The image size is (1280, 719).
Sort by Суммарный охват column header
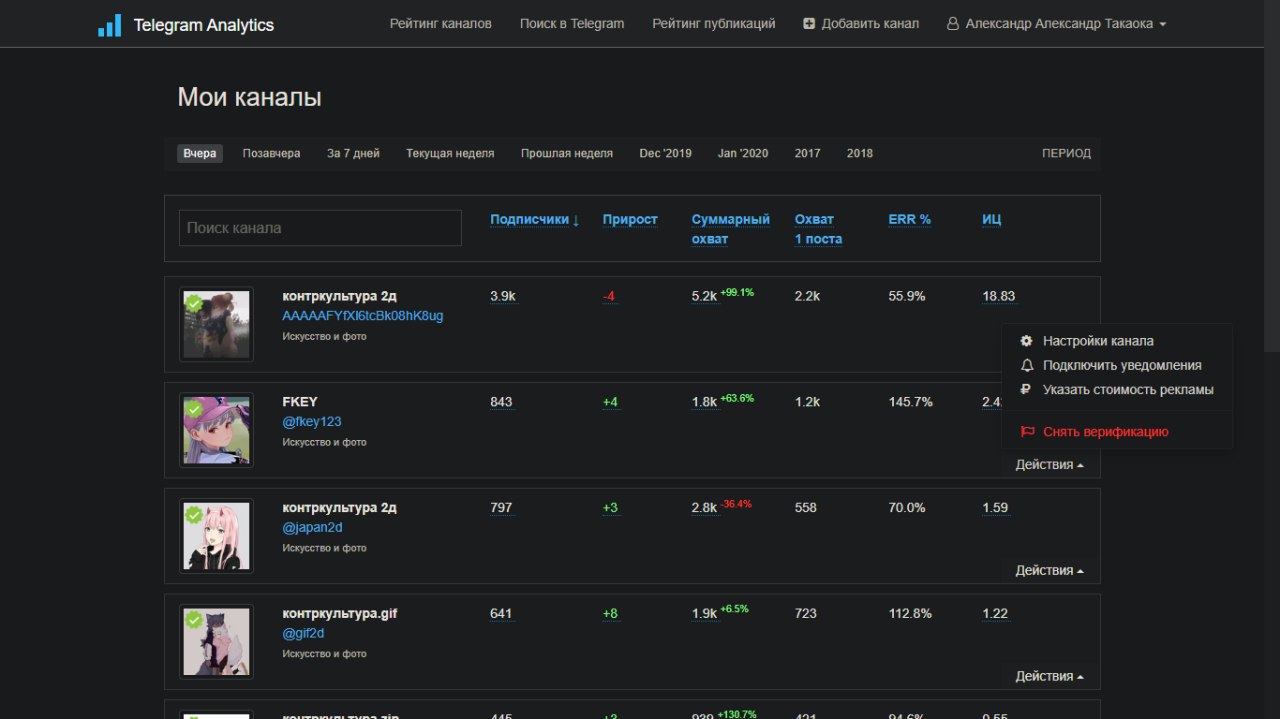731,229
